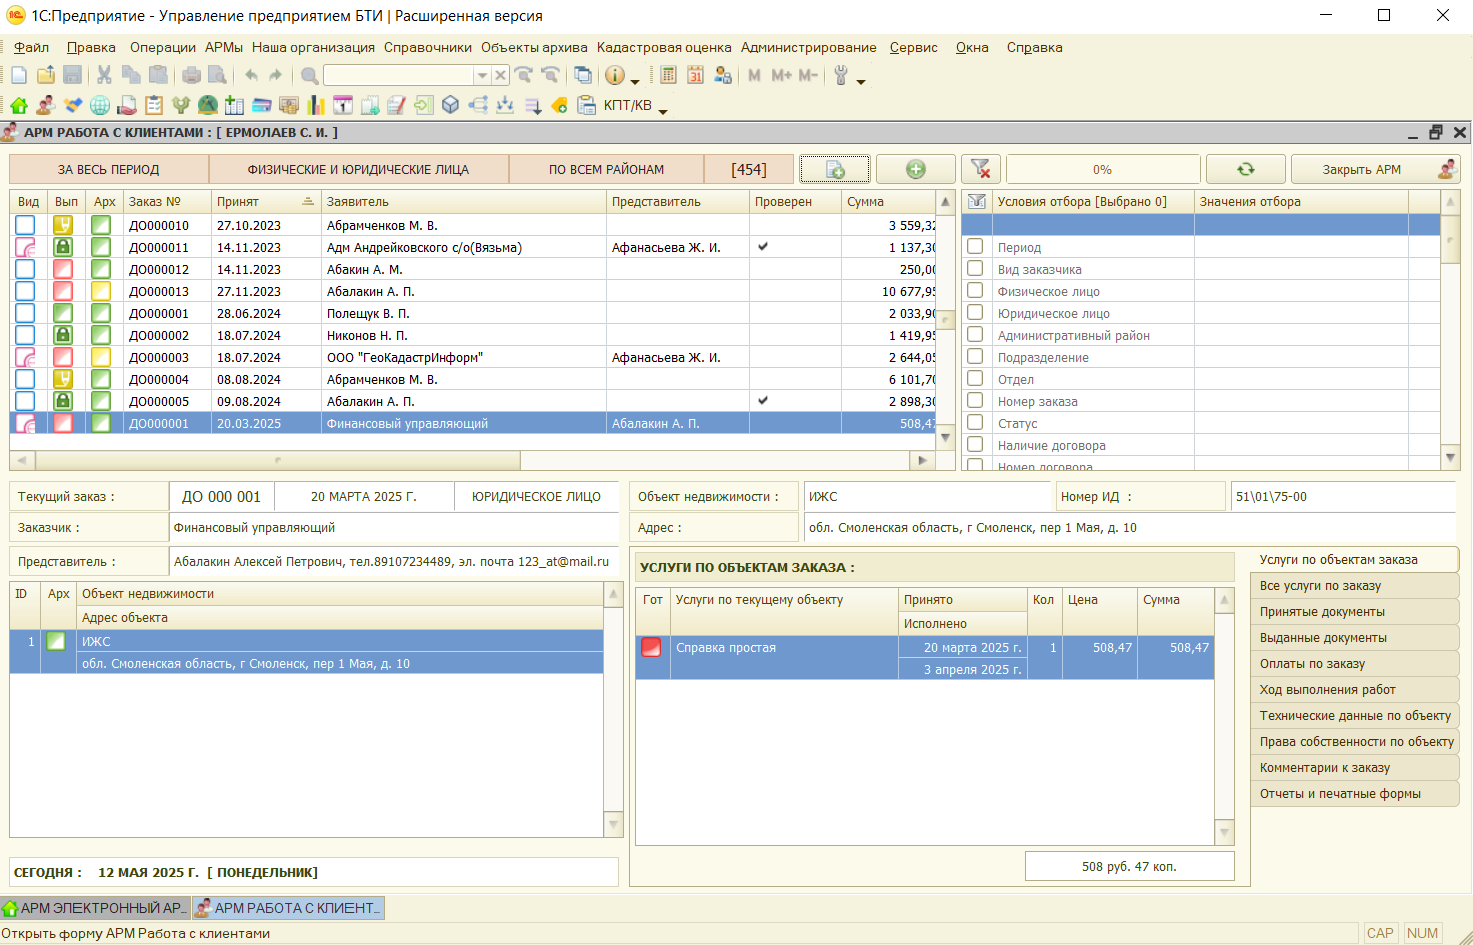Image resolution: width=1473 pixels, height=945 pixels.
Task: Click the credit card toolbar icon
Action: (x=262, y=105)
